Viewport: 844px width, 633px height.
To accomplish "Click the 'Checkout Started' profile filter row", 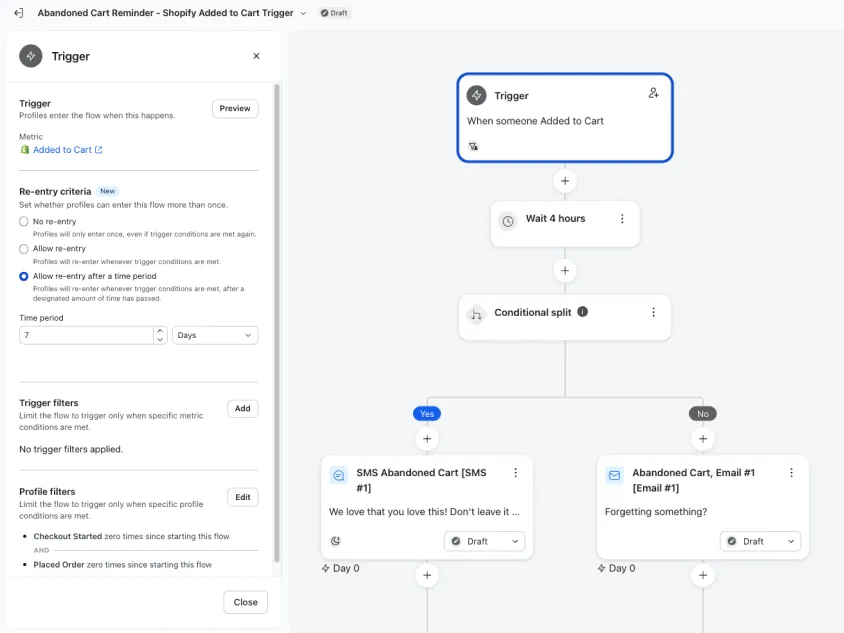I will 131,536.
